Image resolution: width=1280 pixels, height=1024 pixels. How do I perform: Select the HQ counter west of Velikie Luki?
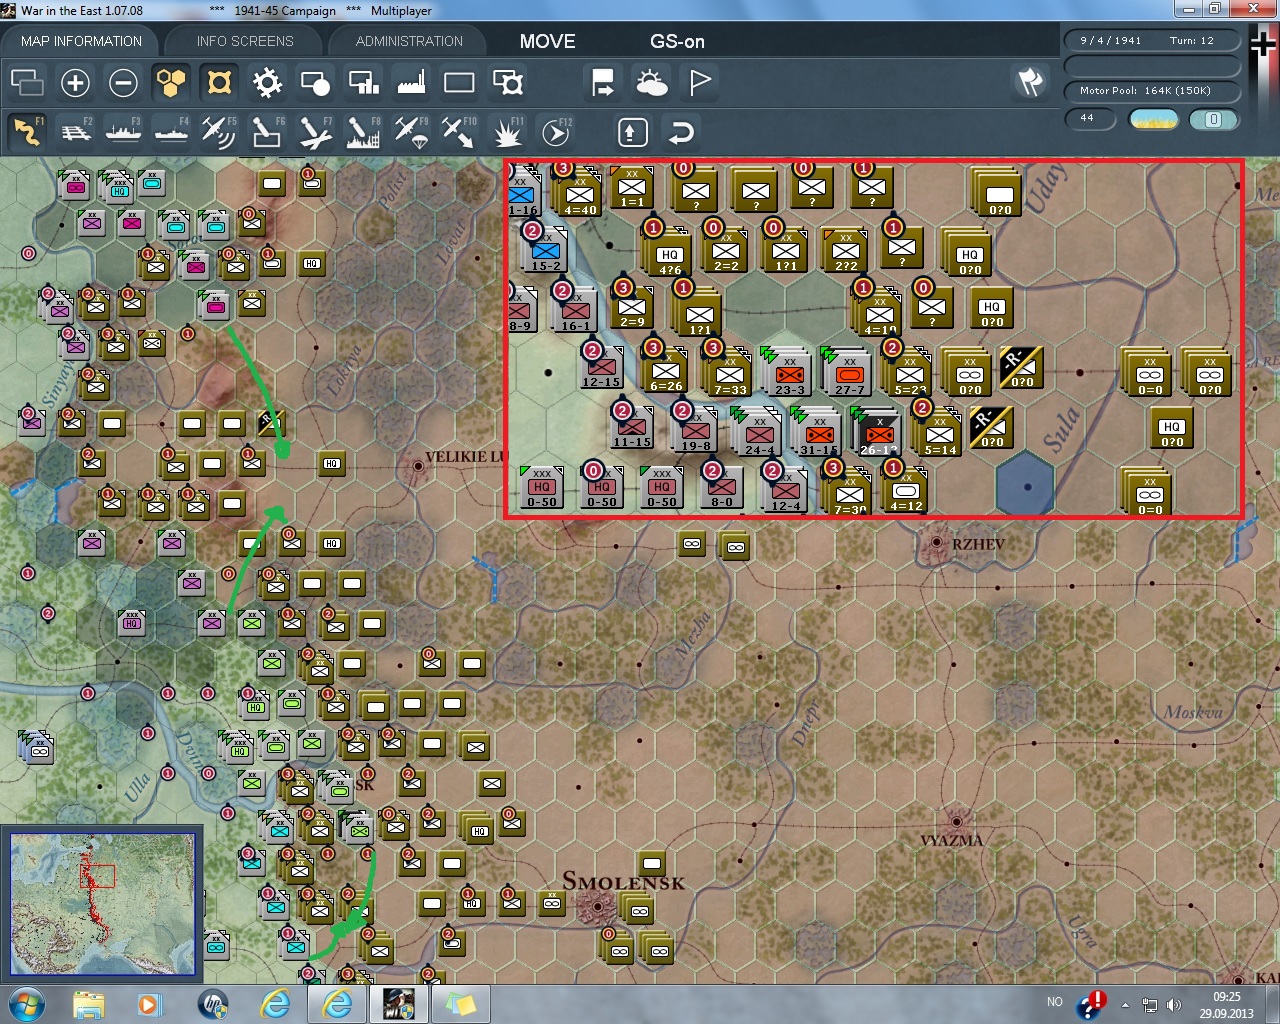point(332,463)
